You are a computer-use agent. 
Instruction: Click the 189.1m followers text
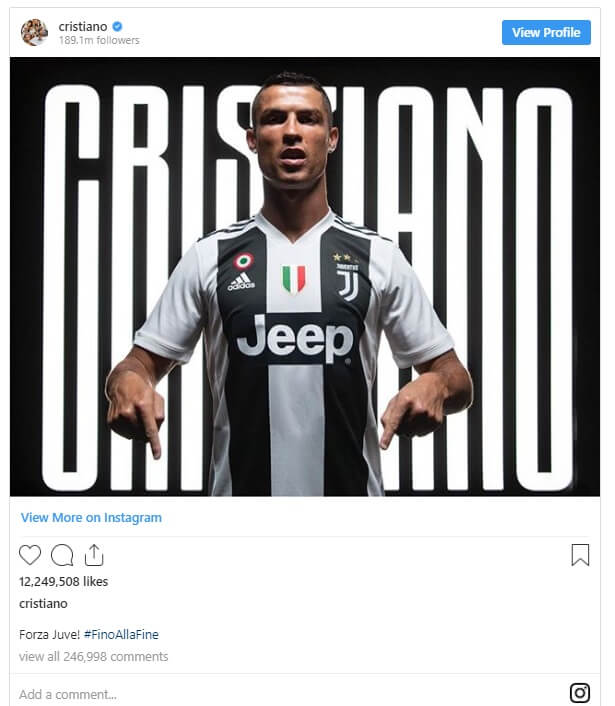coord(99,40)
